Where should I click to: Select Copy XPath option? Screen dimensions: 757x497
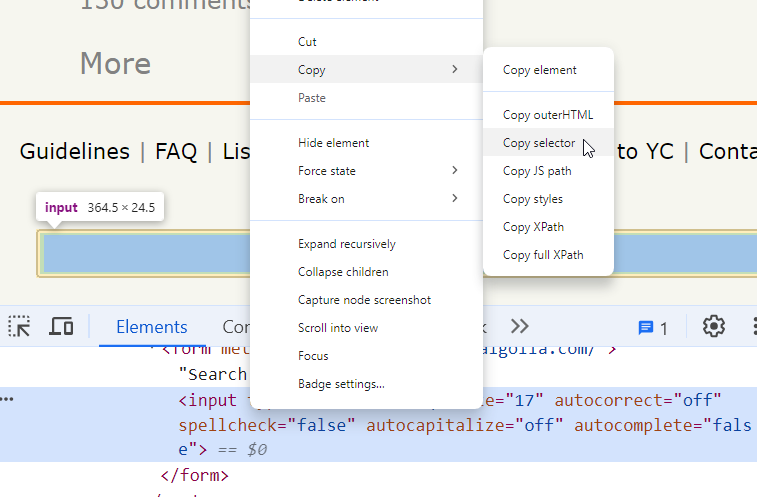pos(532,227)
